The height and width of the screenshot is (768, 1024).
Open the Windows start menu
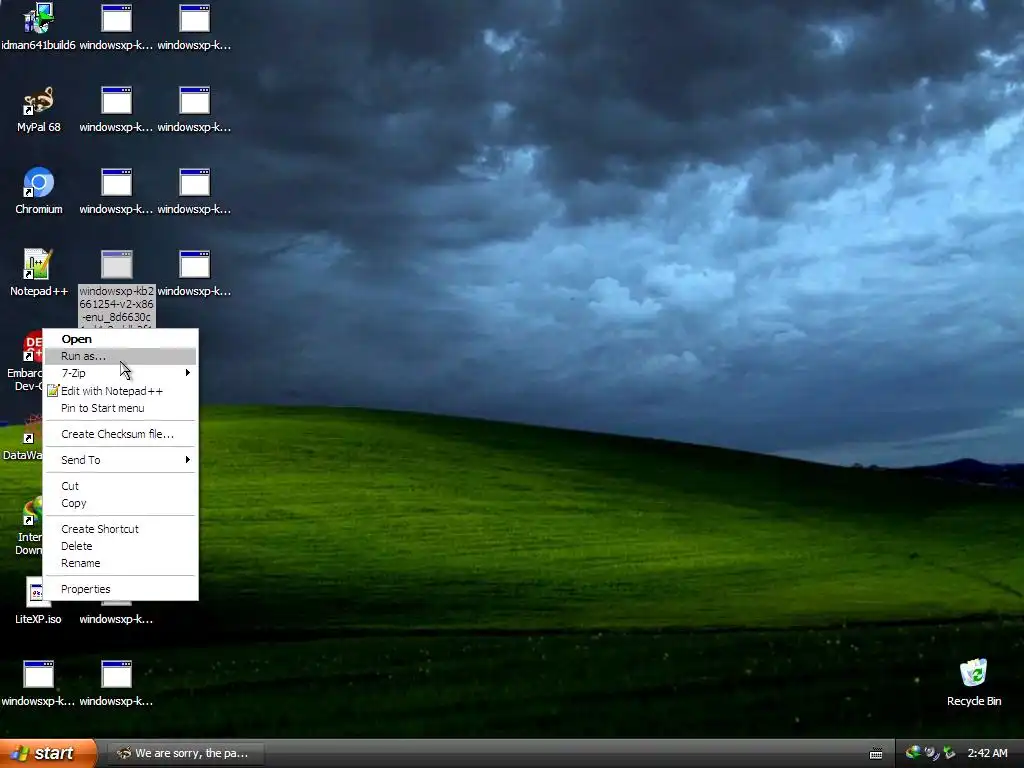coord(47,753)
